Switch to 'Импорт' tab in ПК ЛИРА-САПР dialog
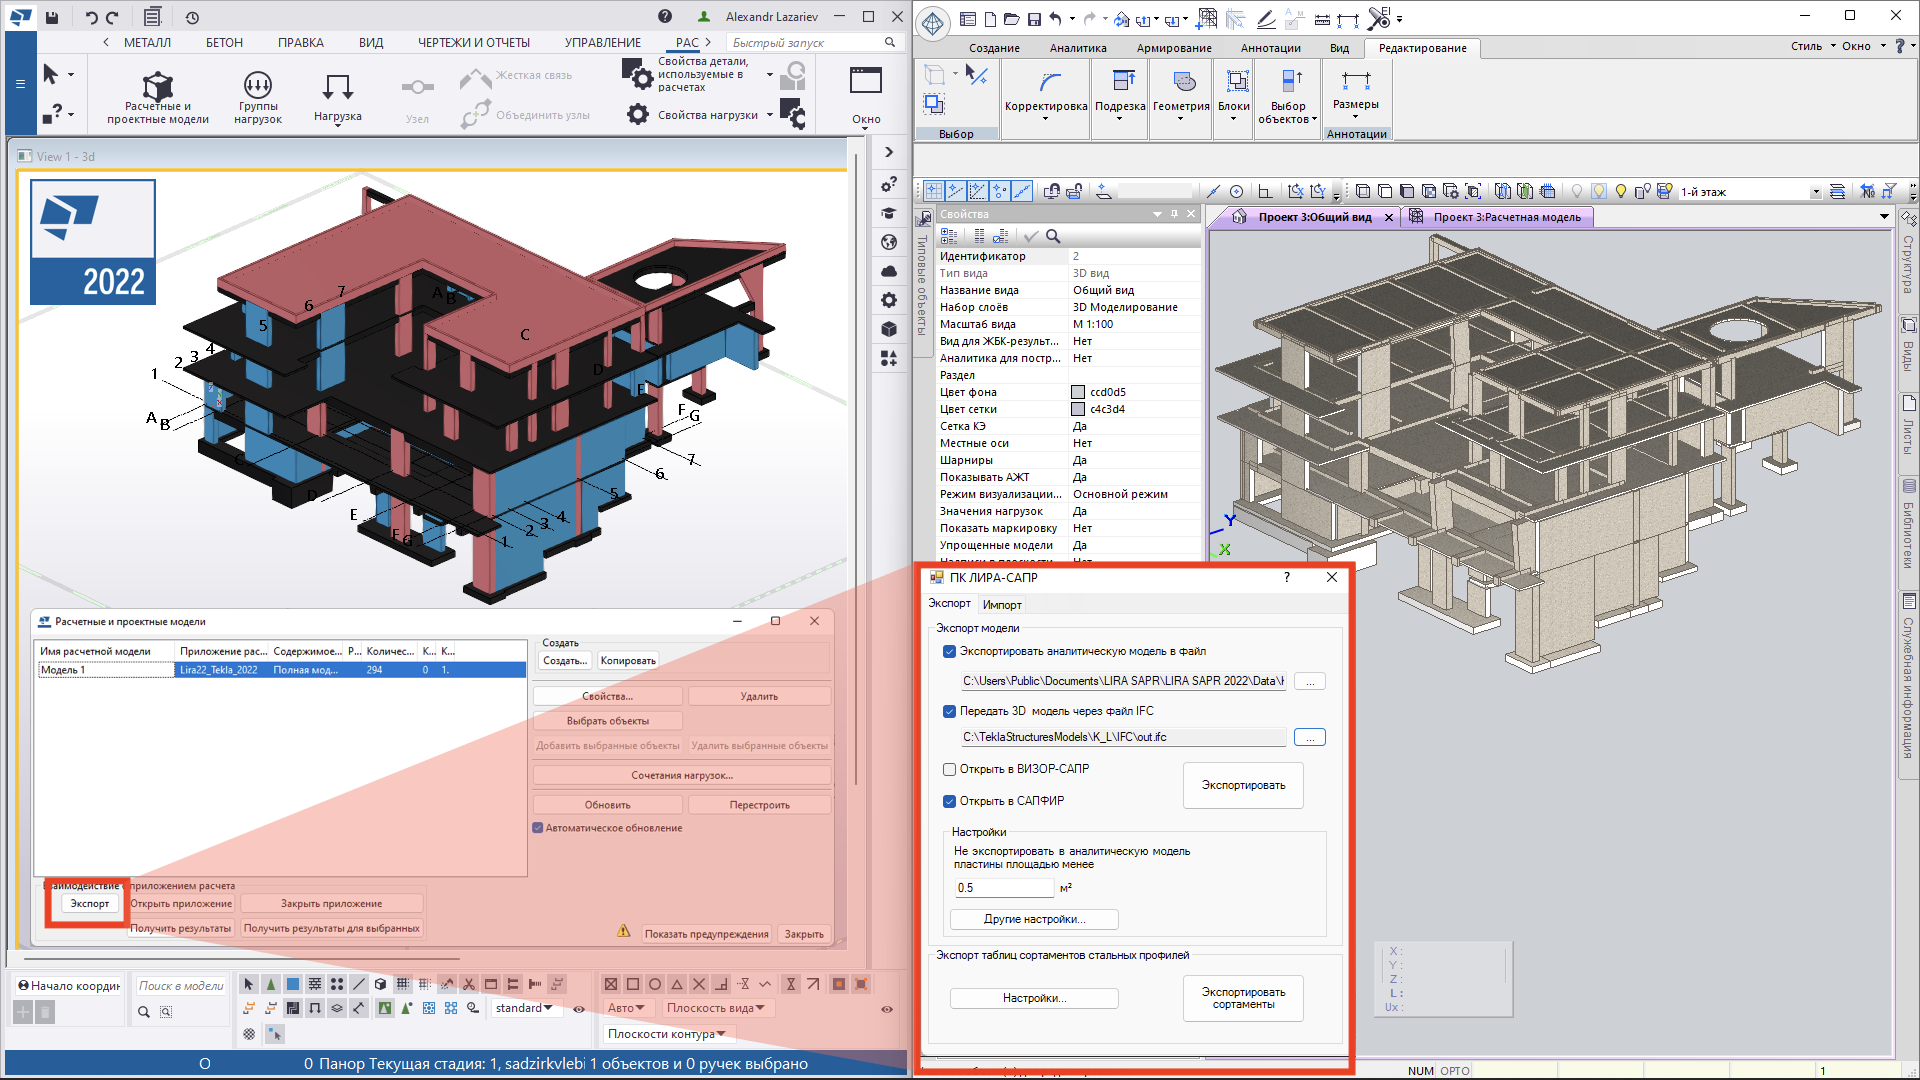Viewport: 1920px width, 1080px height. point(1002,605)
